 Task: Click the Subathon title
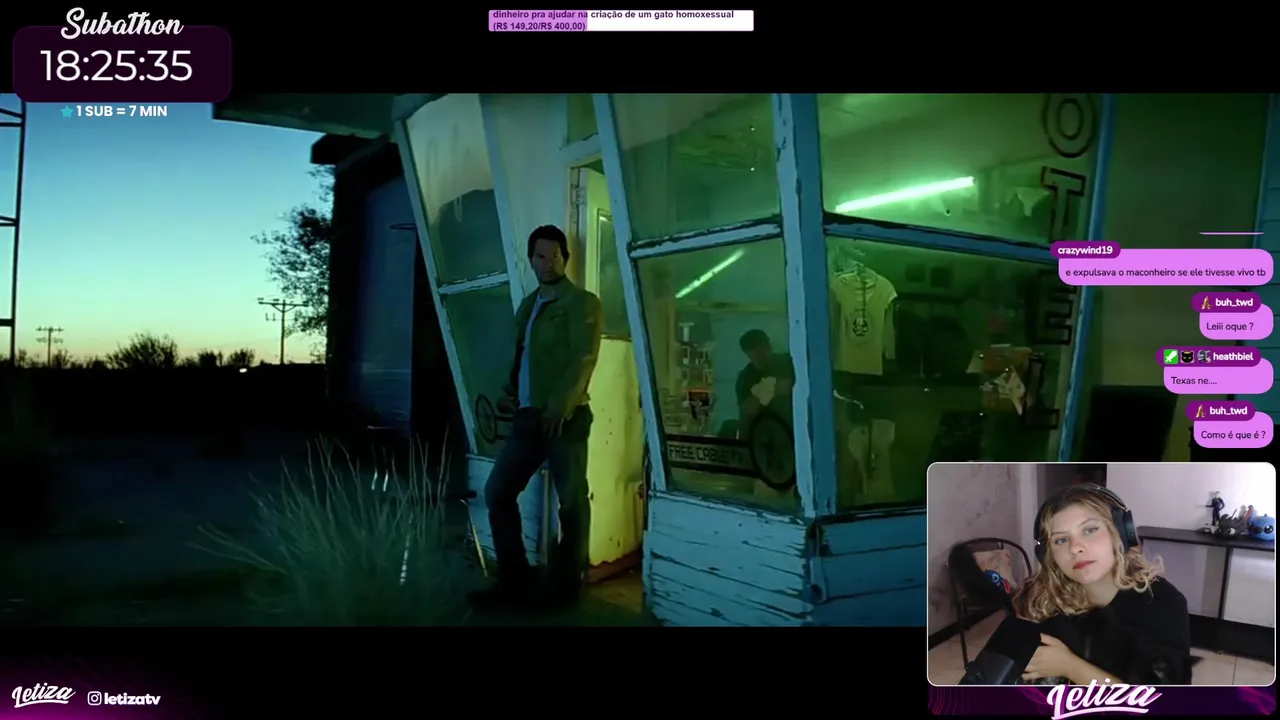[122, 24]
